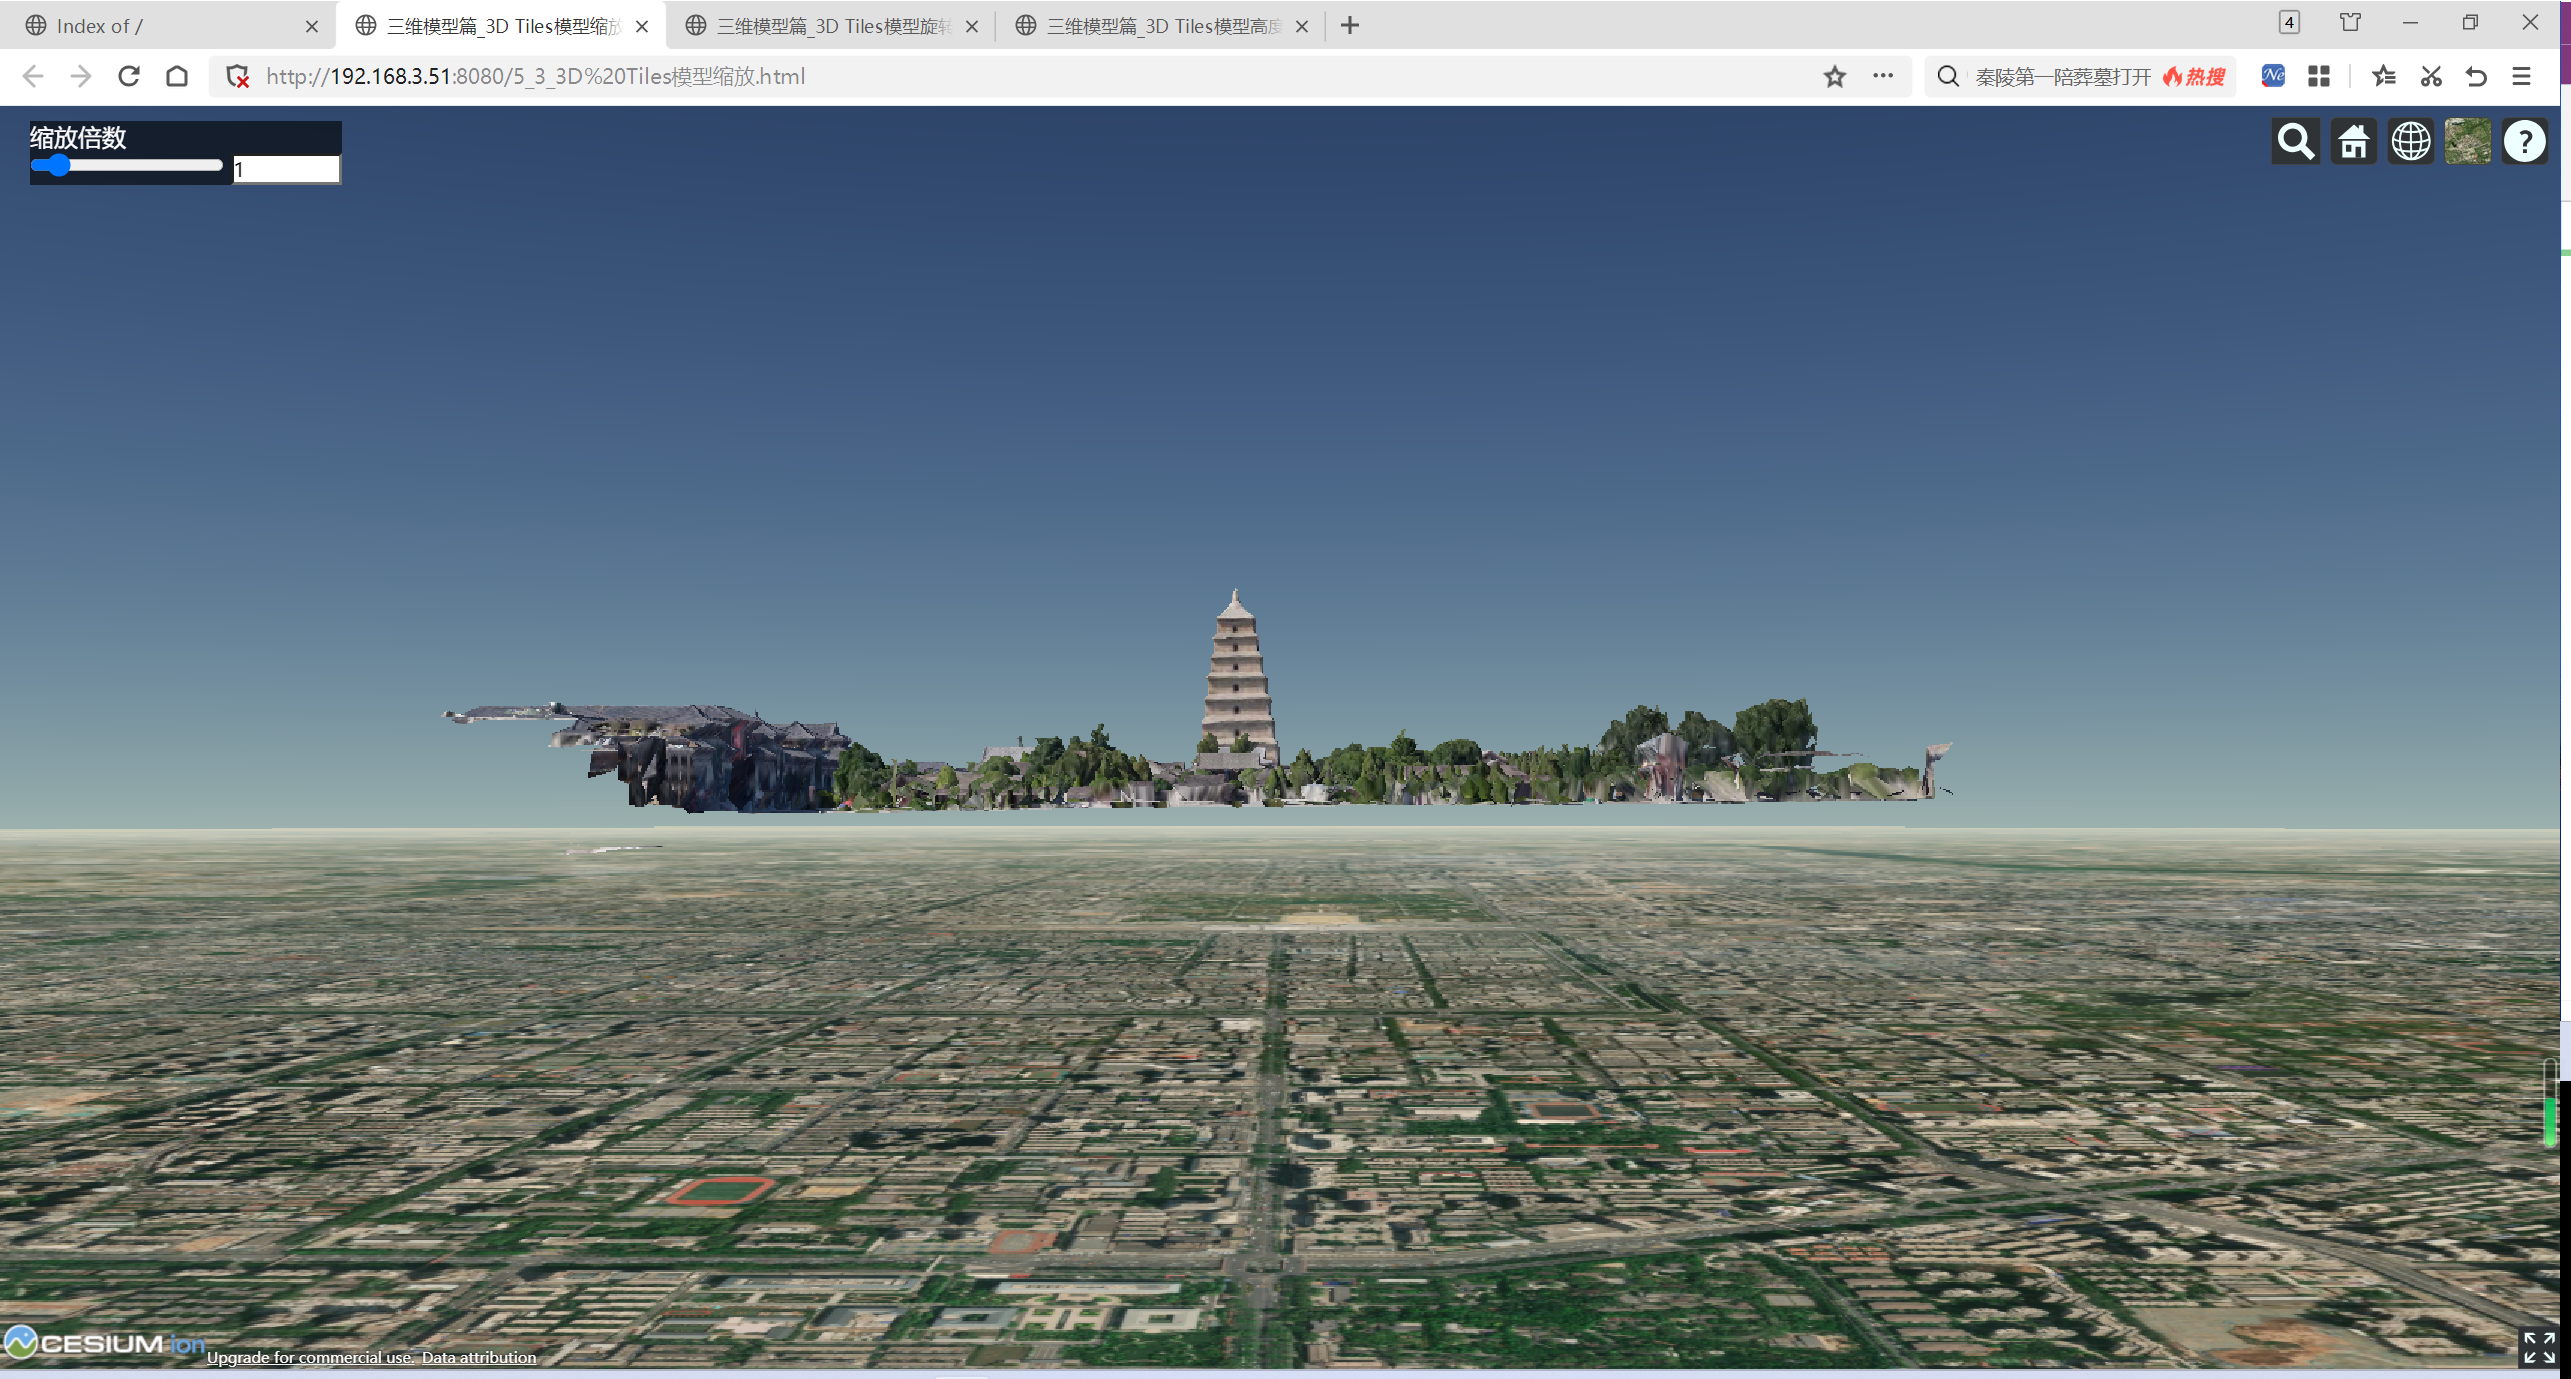Close the 3D Tiles模型缩放 tab
This screenshot has height=1379, width=2571.
coord(642,27)
